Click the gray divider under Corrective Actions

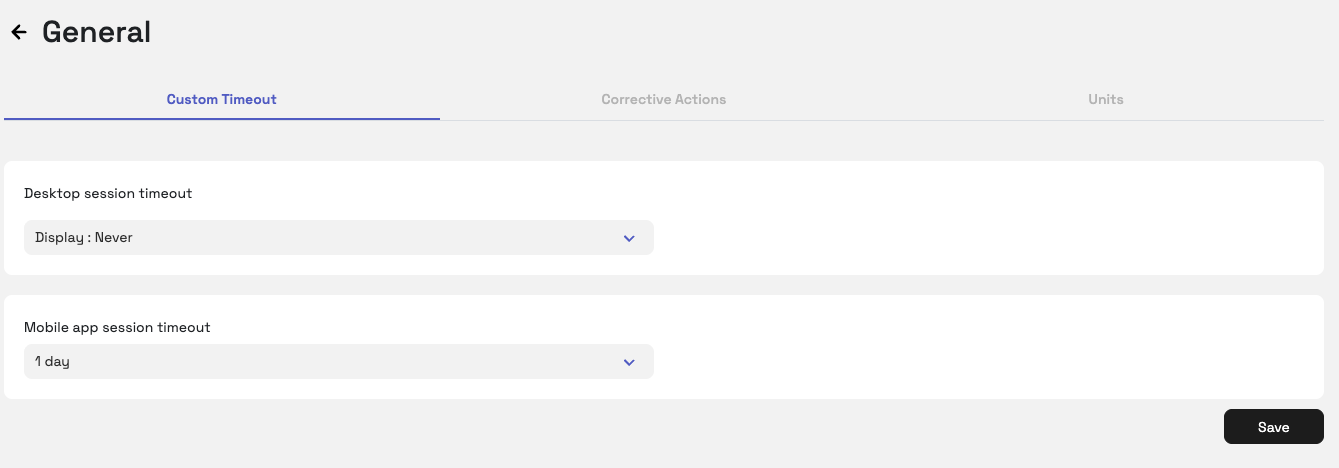(x=663, y=120)
